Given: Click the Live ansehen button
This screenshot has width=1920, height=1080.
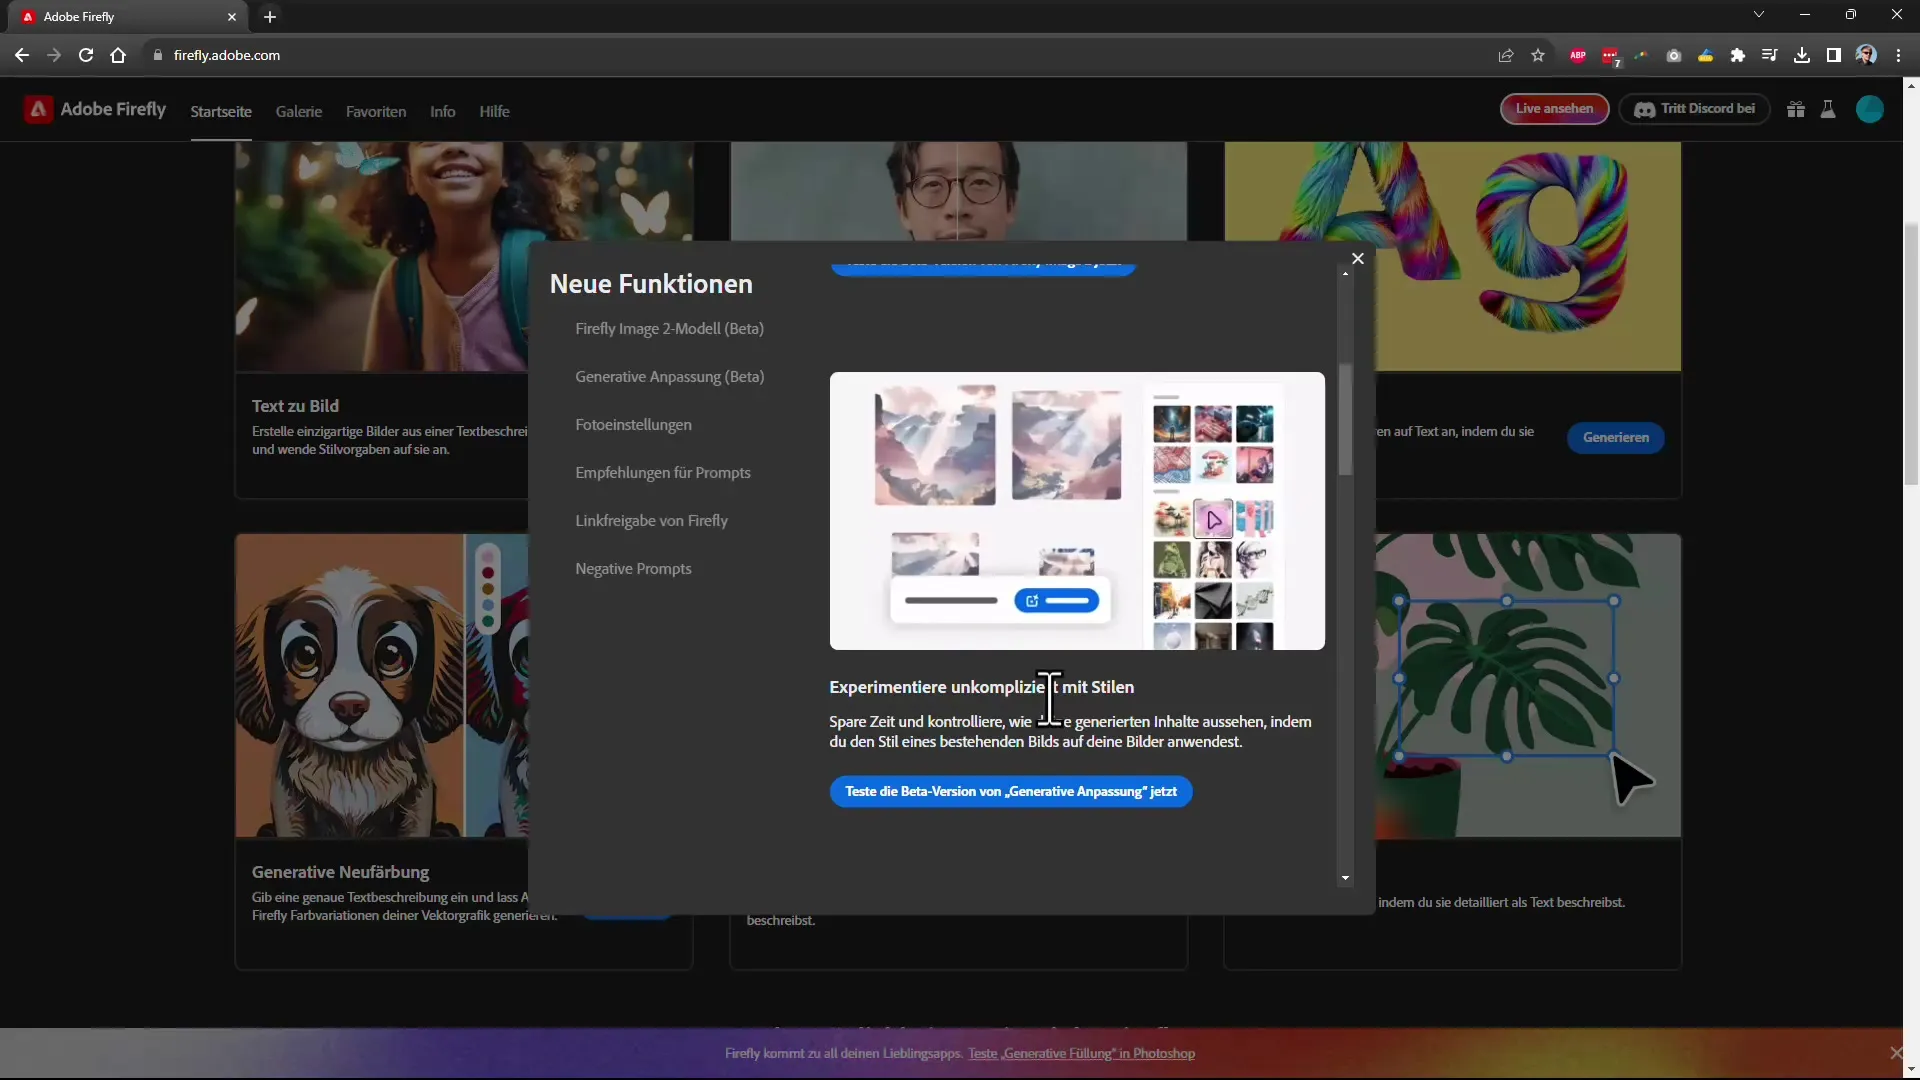Looking at the screenshot, I should pyautogui.click(x=1554, y=109).
